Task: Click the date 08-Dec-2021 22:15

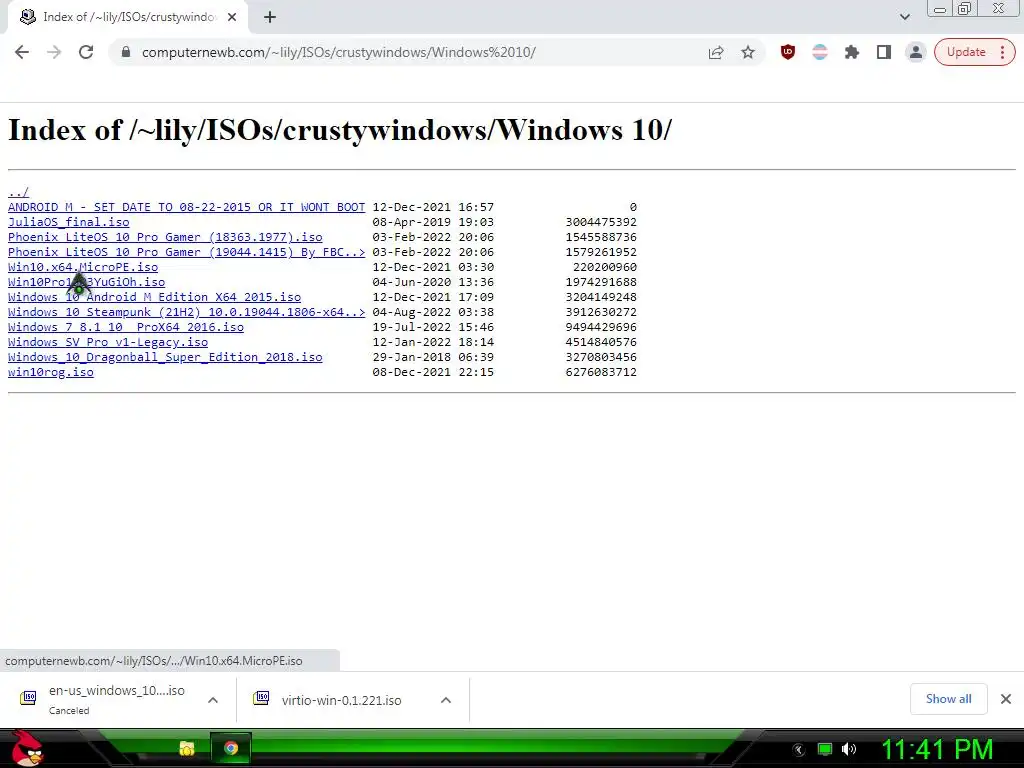Action: (433, 372)
